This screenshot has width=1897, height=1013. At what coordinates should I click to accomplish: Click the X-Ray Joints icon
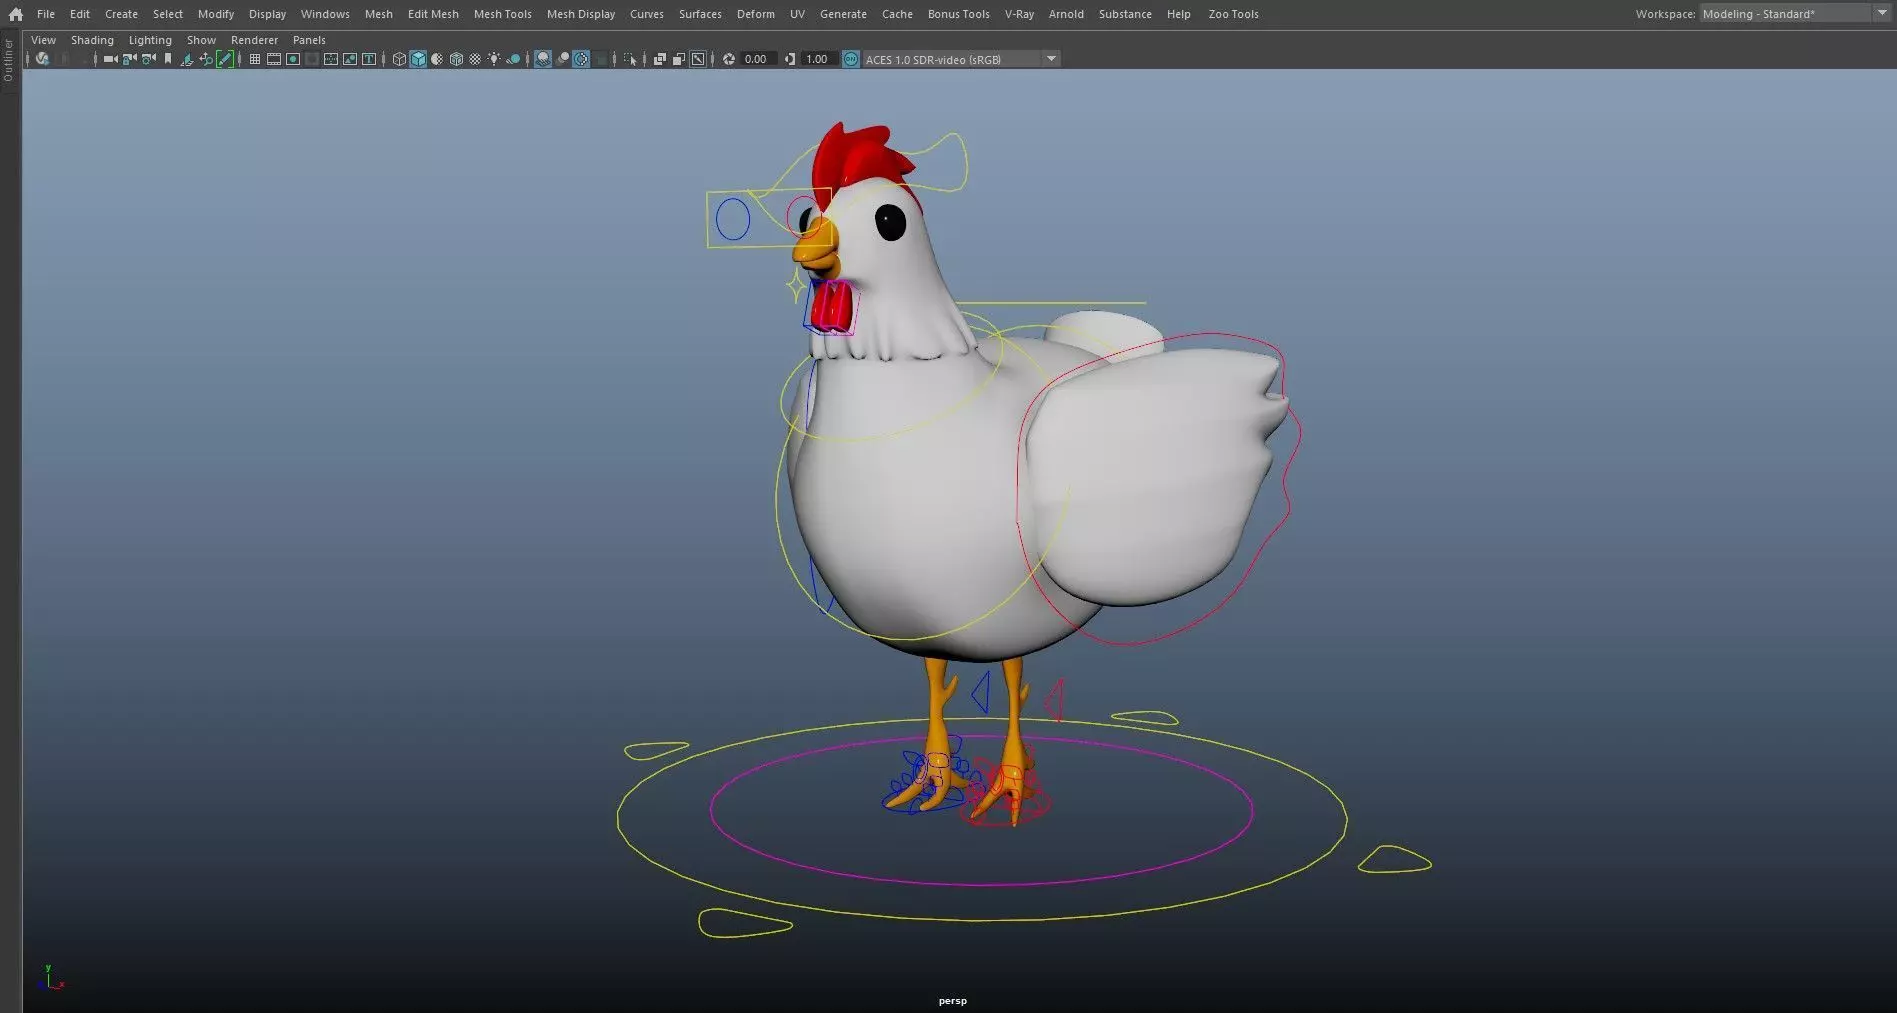(698, 59)
